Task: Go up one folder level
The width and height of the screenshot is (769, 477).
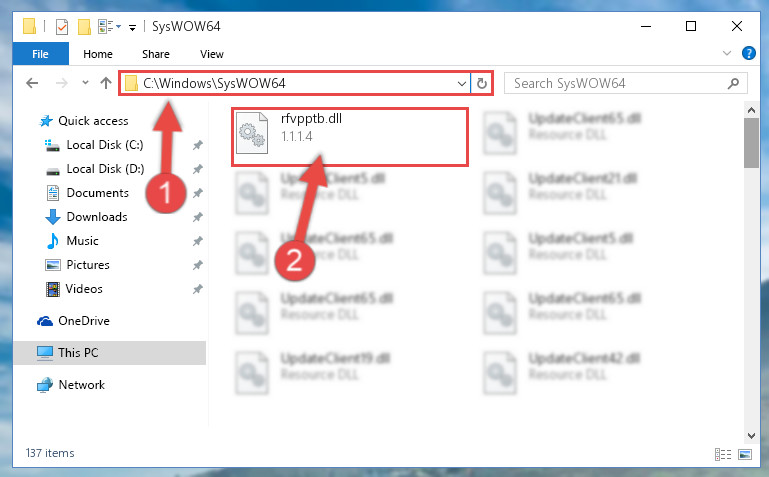Action: tap(106, 83)
